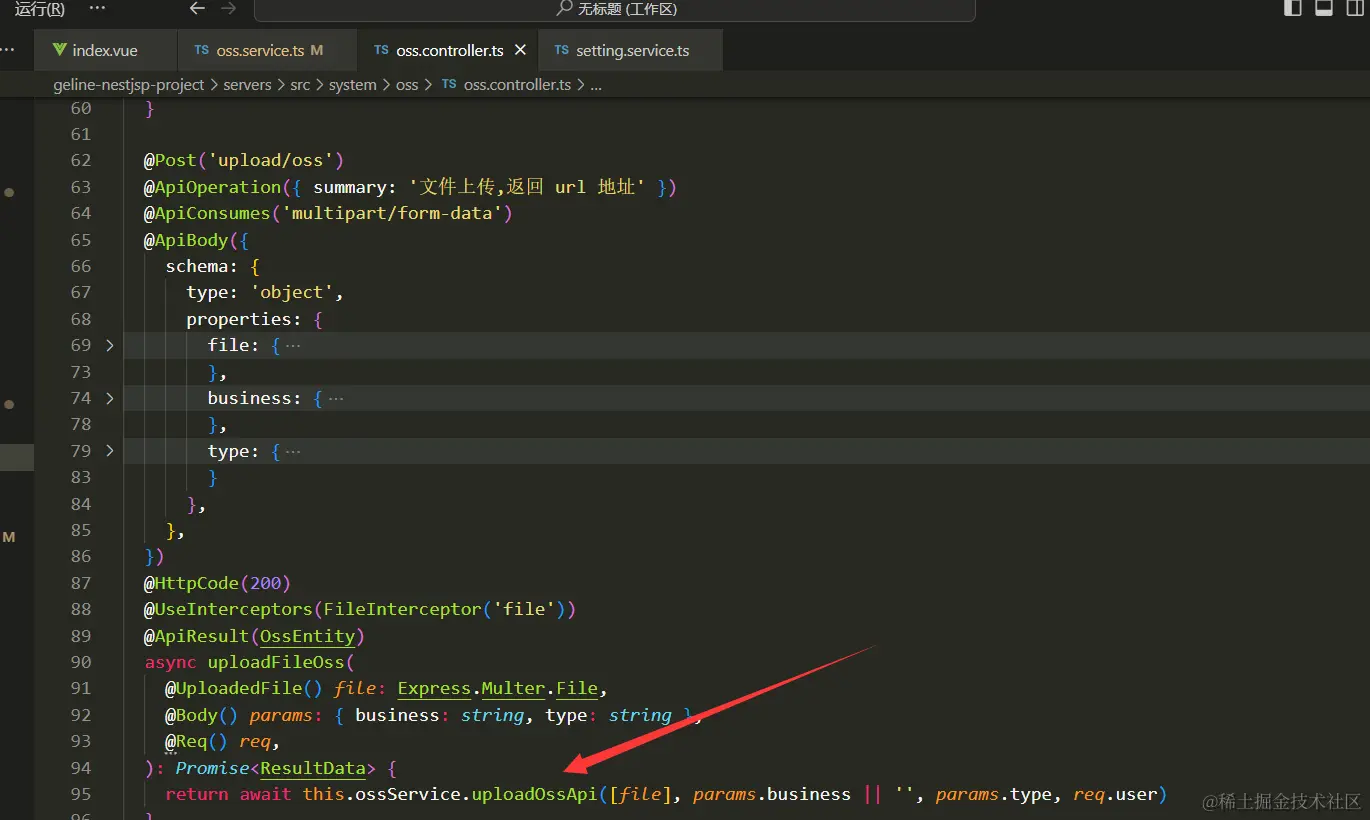This screenshot has width=1370, height=820.
Task: Switch to the index.vue tab
Action: (x=105, y=50)
